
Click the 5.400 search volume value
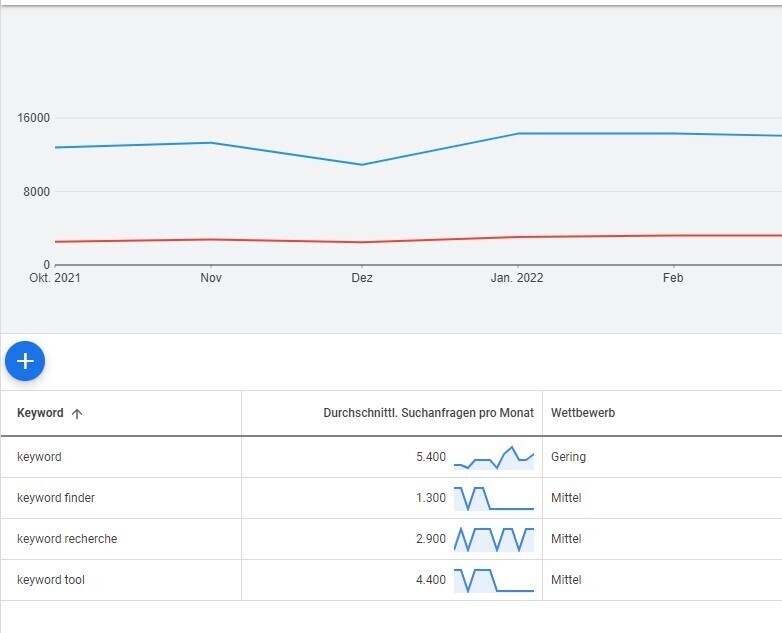pyautogui.click(x=431, y=457)
